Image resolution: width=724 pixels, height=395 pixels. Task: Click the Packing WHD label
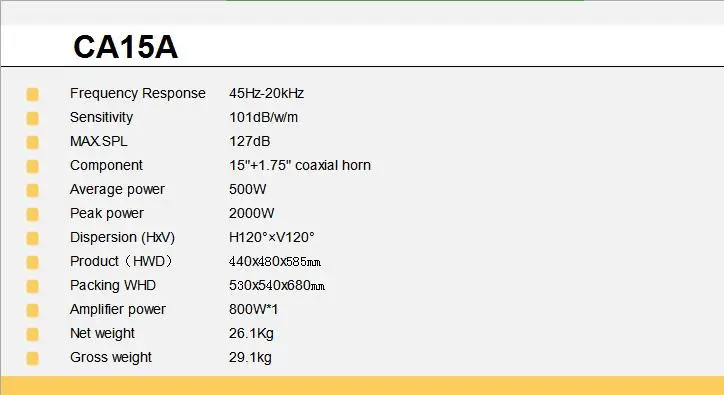tap(113, 286)
